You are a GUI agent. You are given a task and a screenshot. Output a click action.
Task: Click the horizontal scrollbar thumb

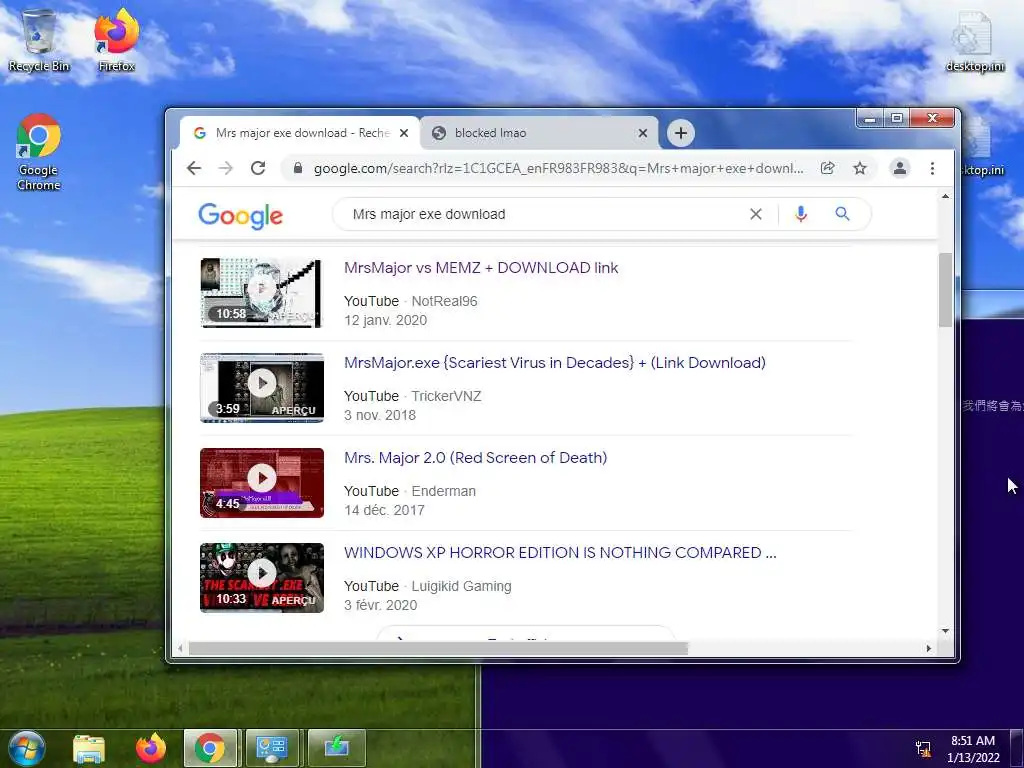[x=438, y=648]
